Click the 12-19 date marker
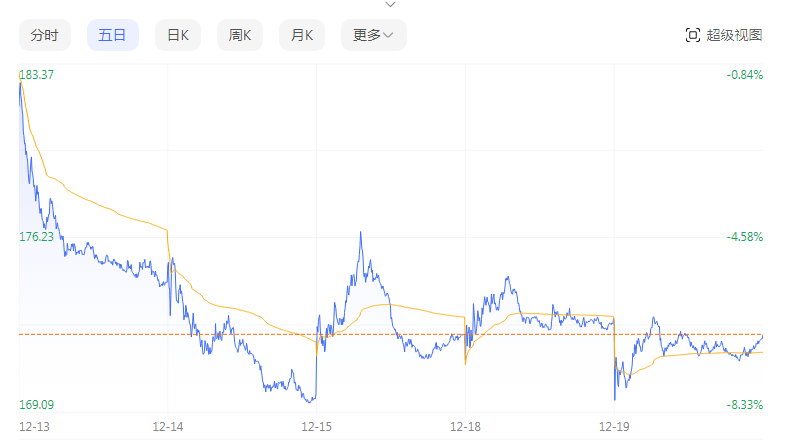Viewport: 787px width, 444px height. click(613, 427)
